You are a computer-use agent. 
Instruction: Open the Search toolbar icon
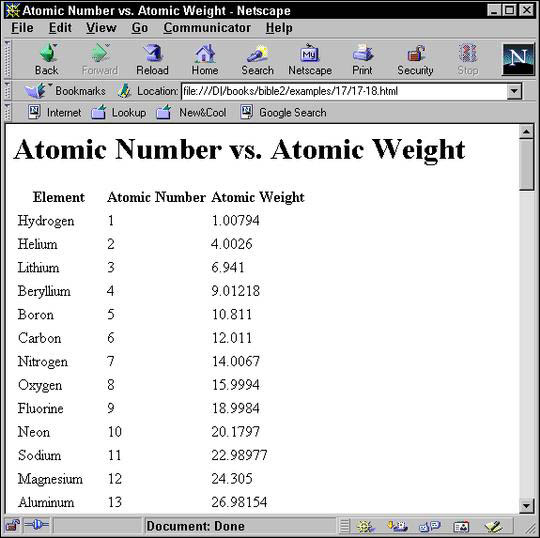[x=257, y=54]
